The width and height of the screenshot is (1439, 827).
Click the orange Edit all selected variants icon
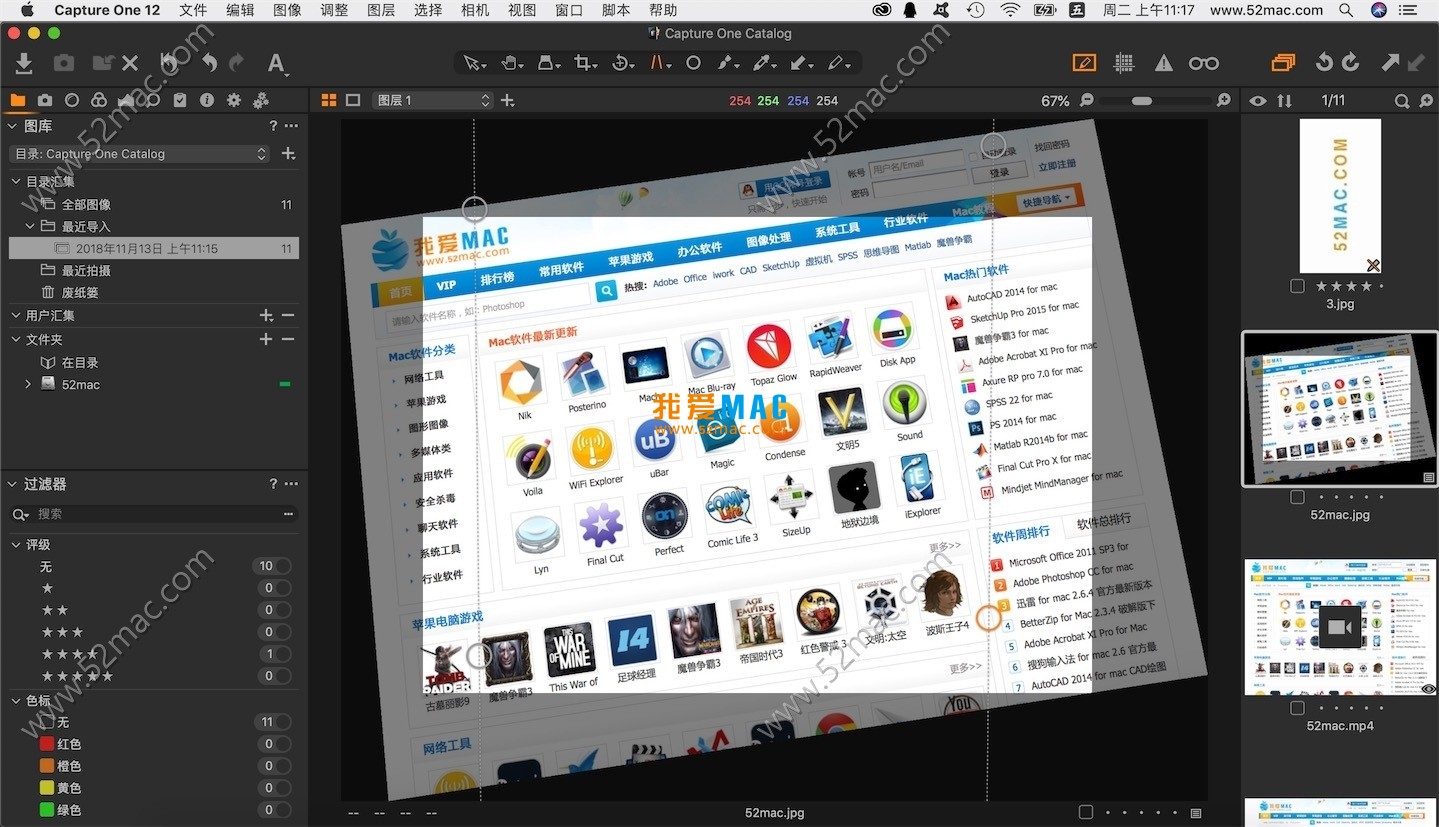1283,63
